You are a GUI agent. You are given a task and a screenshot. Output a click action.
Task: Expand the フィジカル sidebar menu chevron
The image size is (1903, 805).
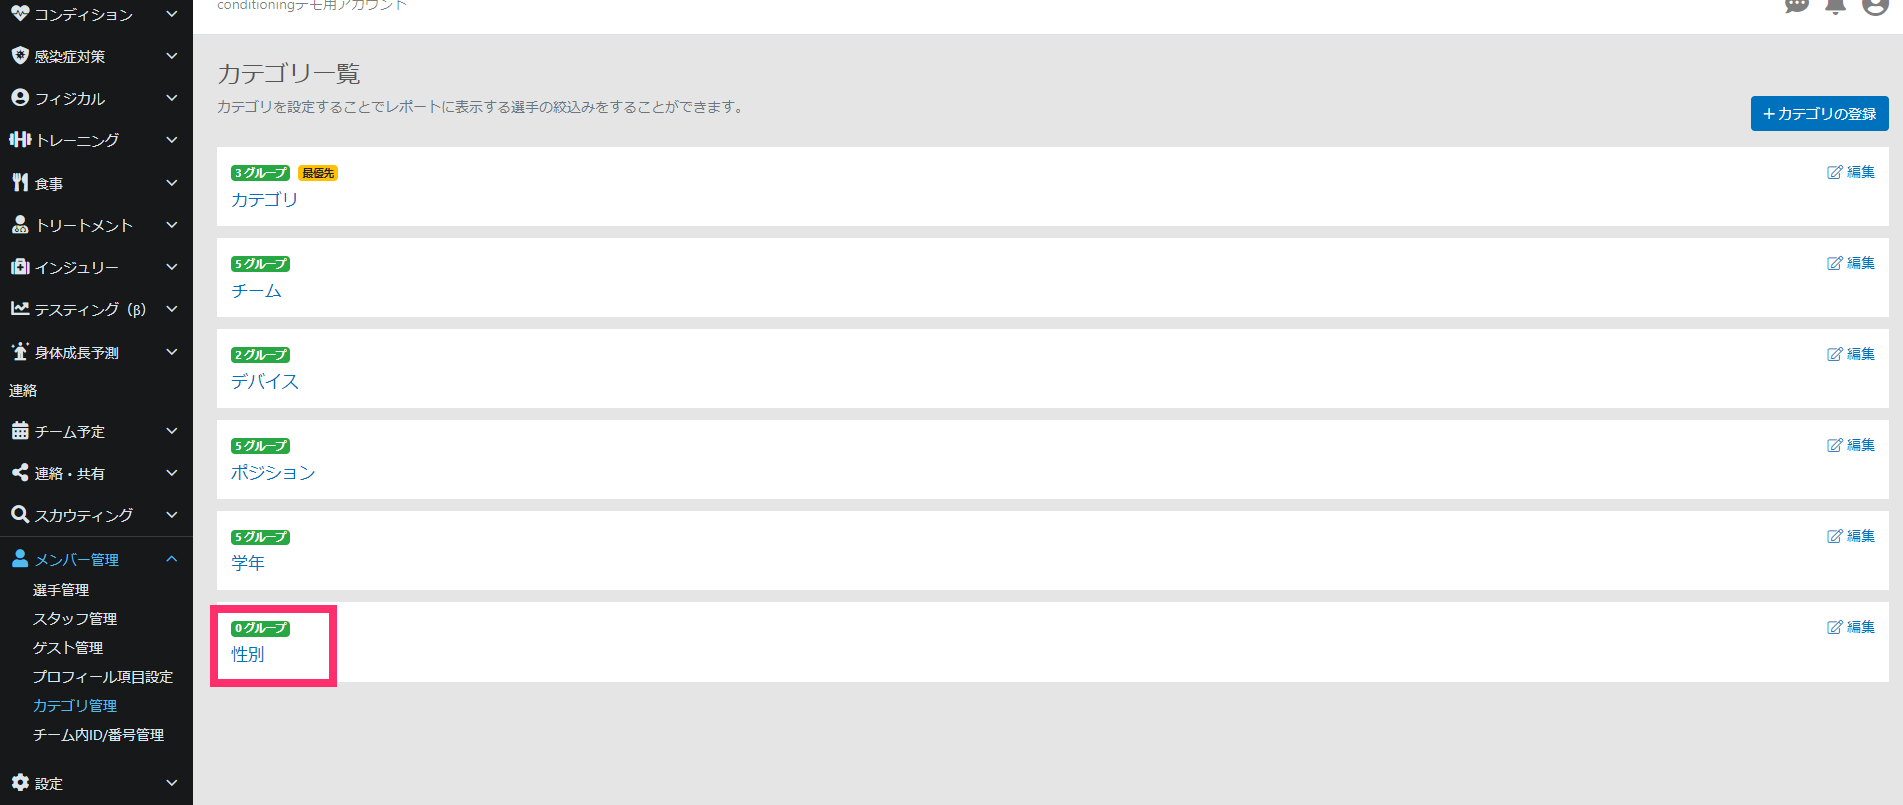tap(172, 98)
